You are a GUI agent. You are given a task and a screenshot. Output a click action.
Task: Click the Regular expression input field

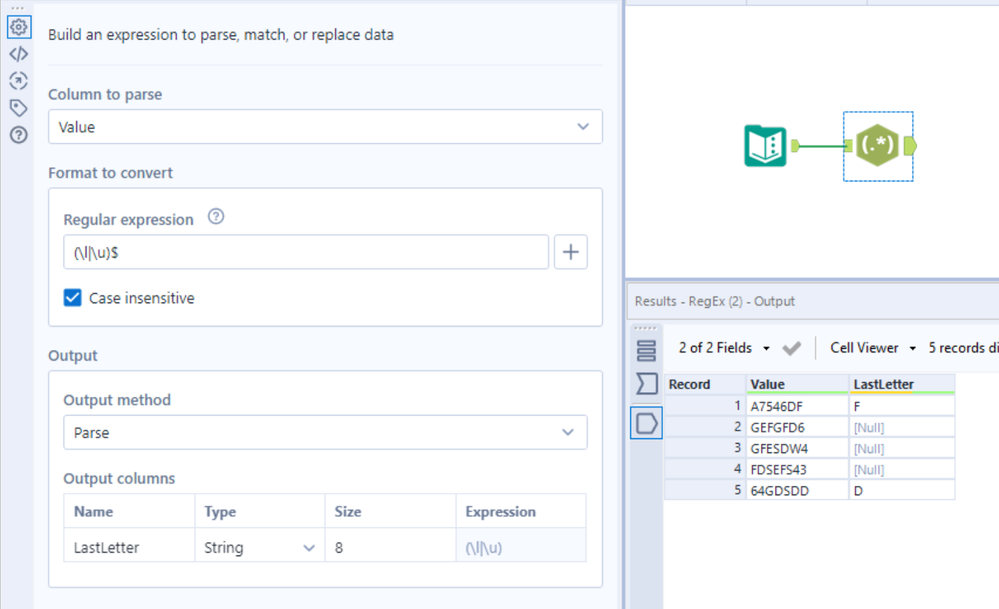[x=306, y=252]
